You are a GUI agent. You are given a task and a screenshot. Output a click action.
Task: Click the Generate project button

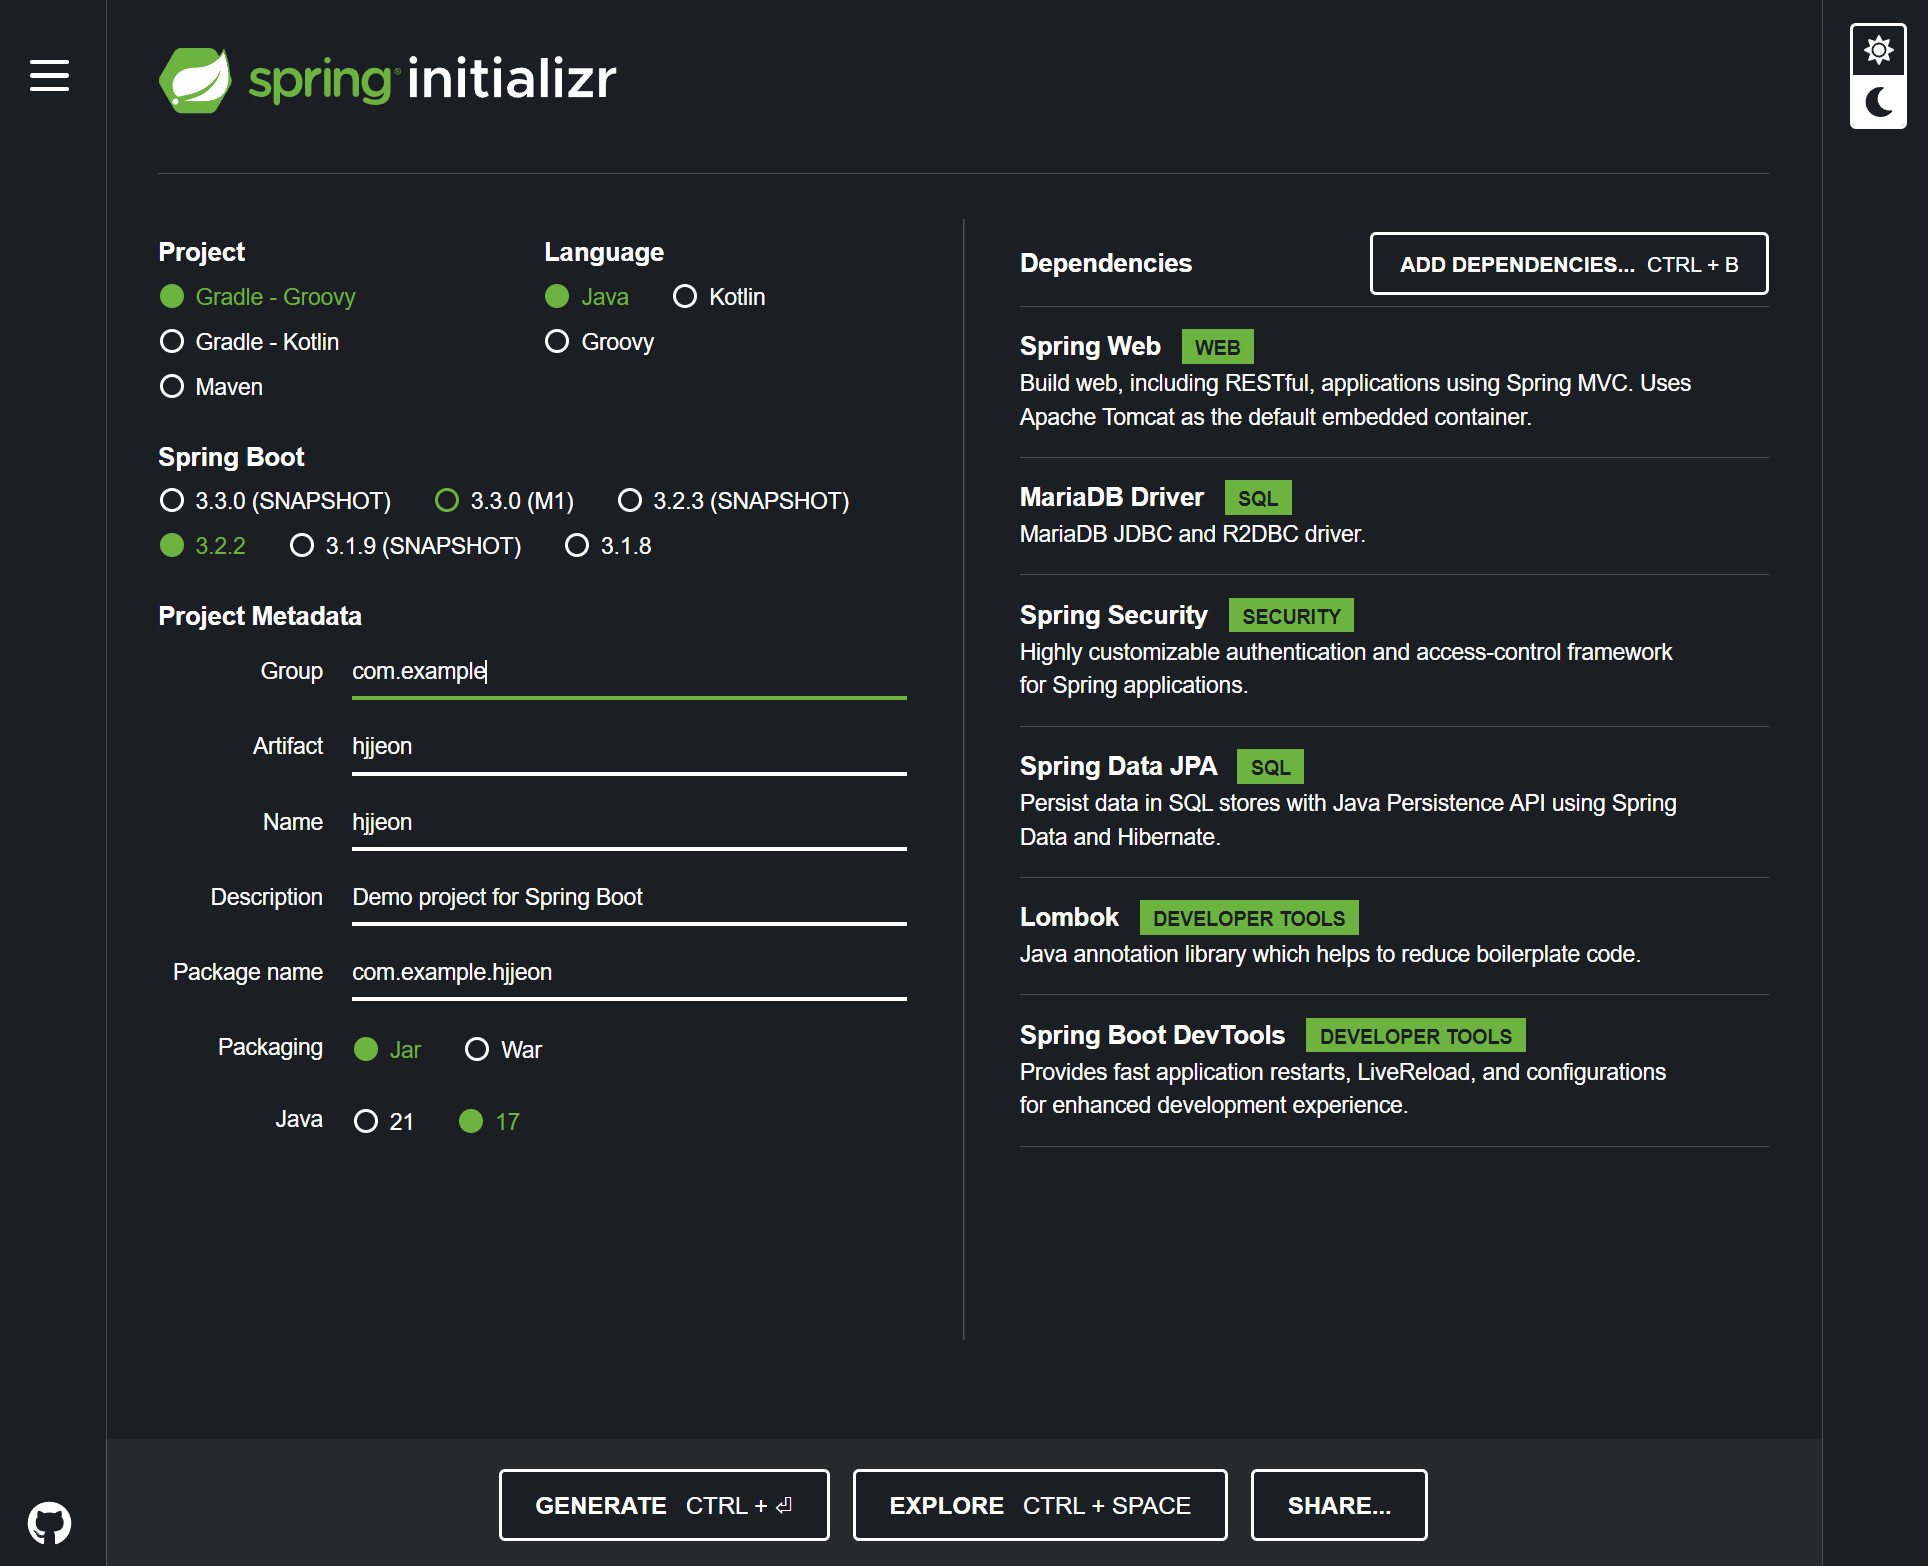point(664,1505)
